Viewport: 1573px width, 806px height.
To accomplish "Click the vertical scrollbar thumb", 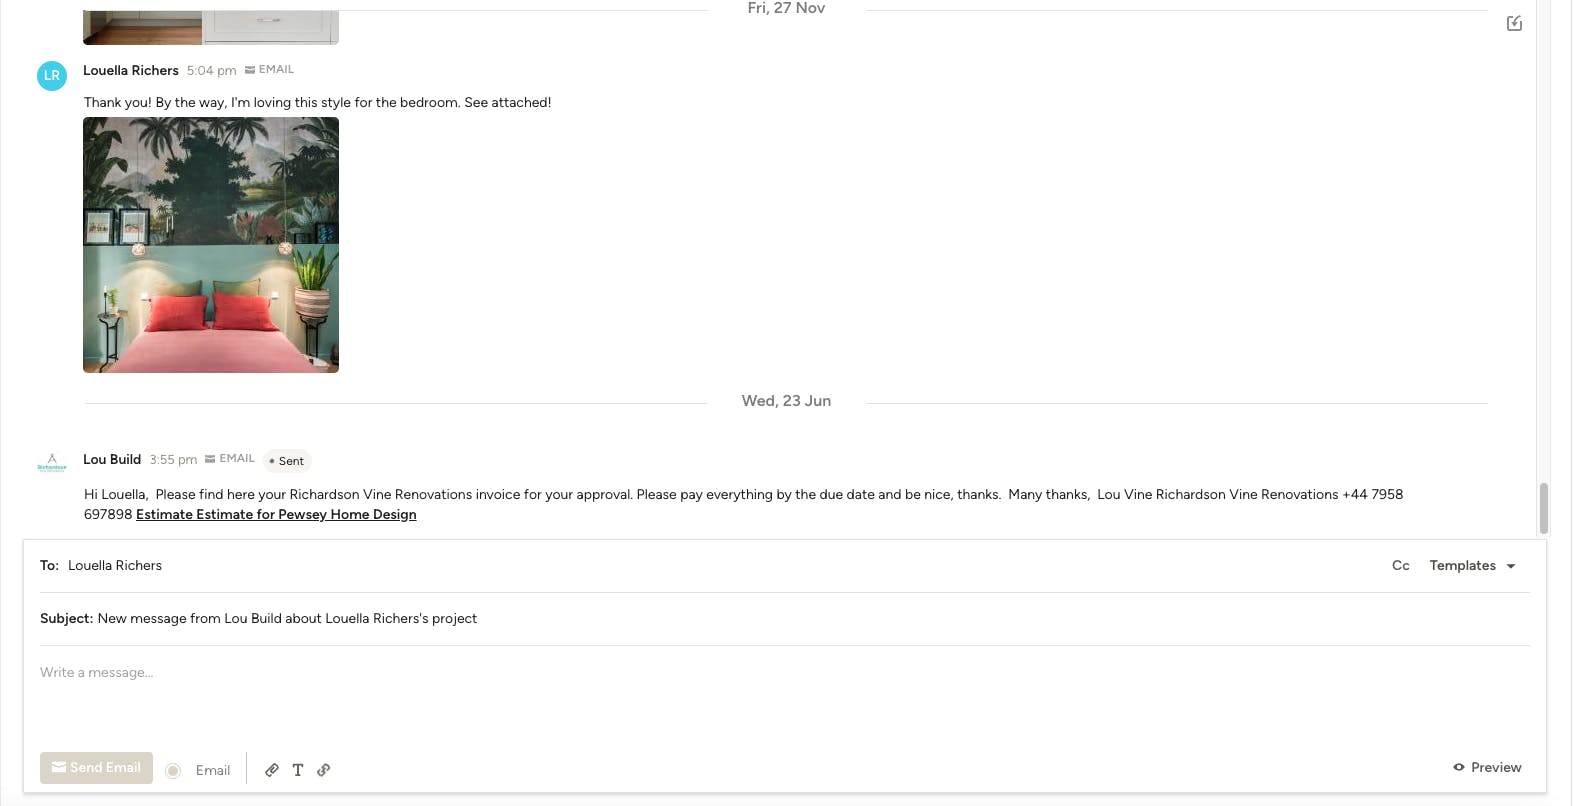I will click(1543, 508).
